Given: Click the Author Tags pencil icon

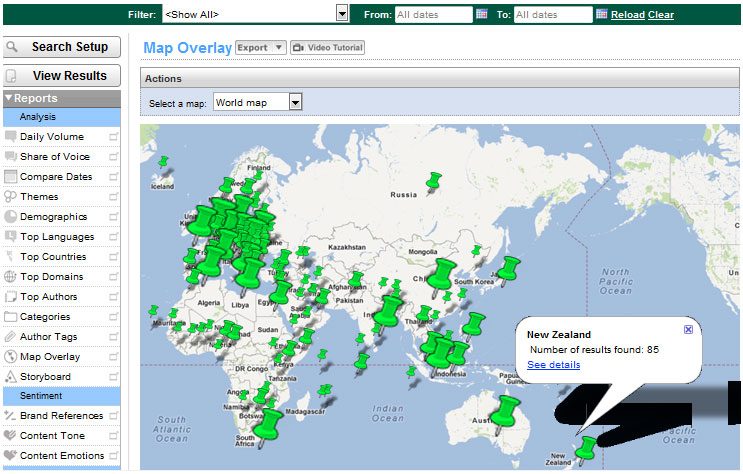Looking at the screenshot, I should click(x=10, y=337).
